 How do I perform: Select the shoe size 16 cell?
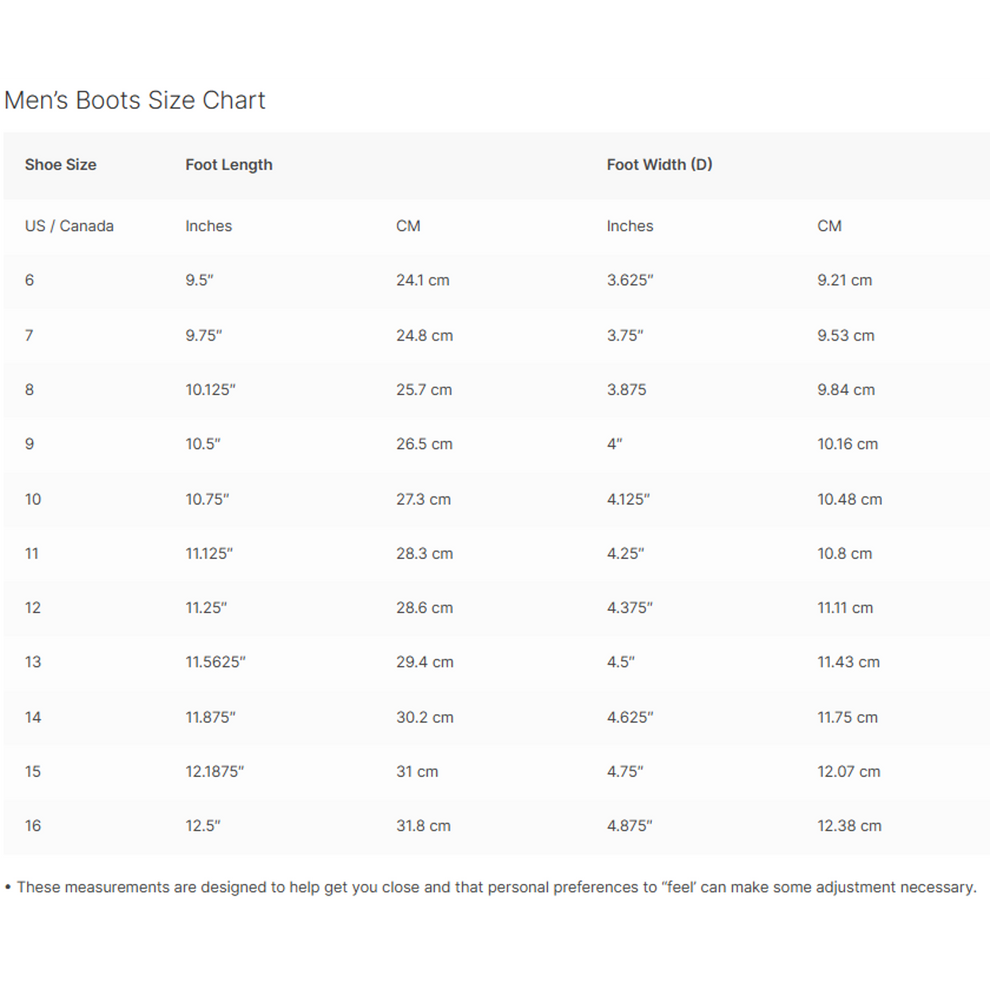click(x=33, y=826)
